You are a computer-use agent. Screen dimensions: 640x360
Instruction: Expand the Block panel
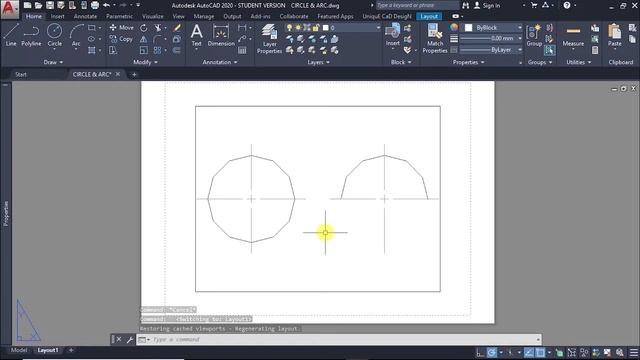[401, 62]
